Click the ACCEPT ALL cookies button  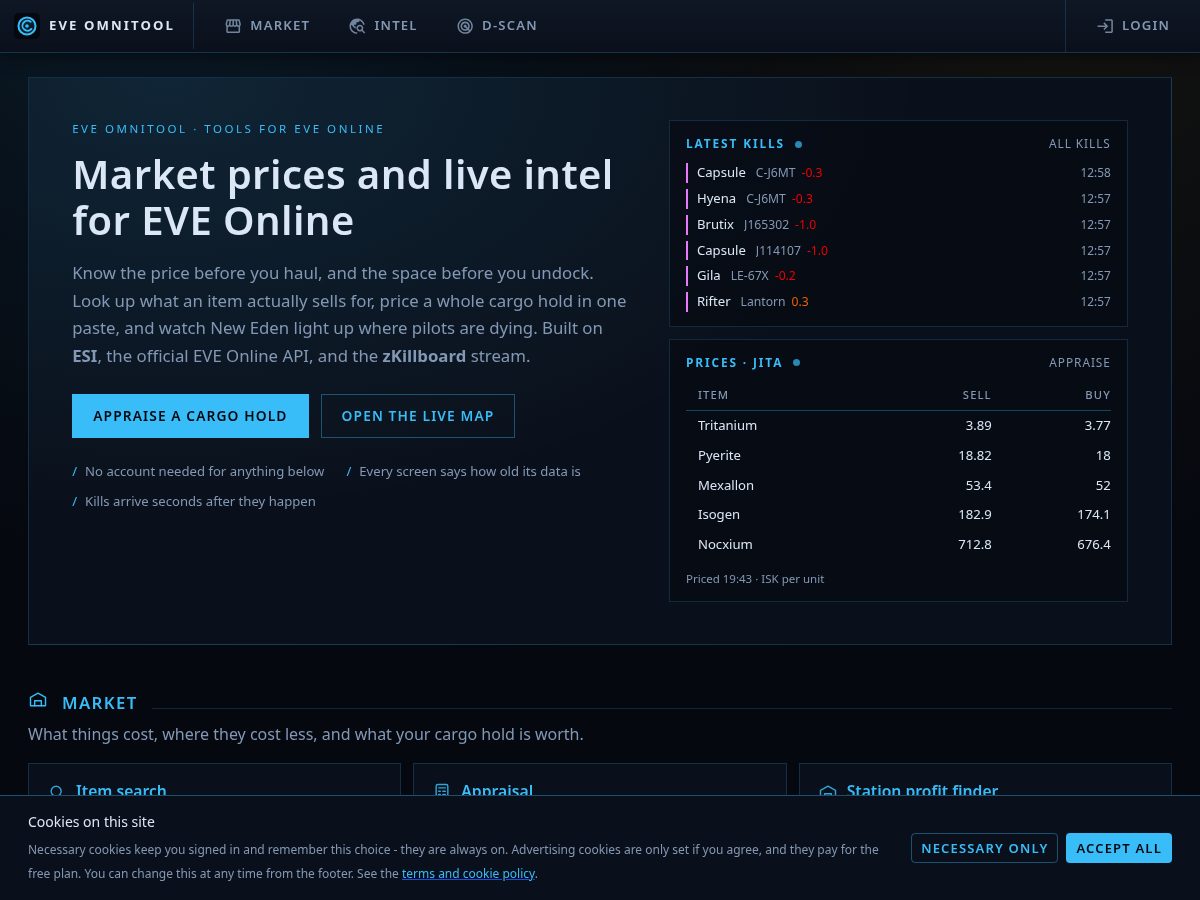(x=1119, y=848)
